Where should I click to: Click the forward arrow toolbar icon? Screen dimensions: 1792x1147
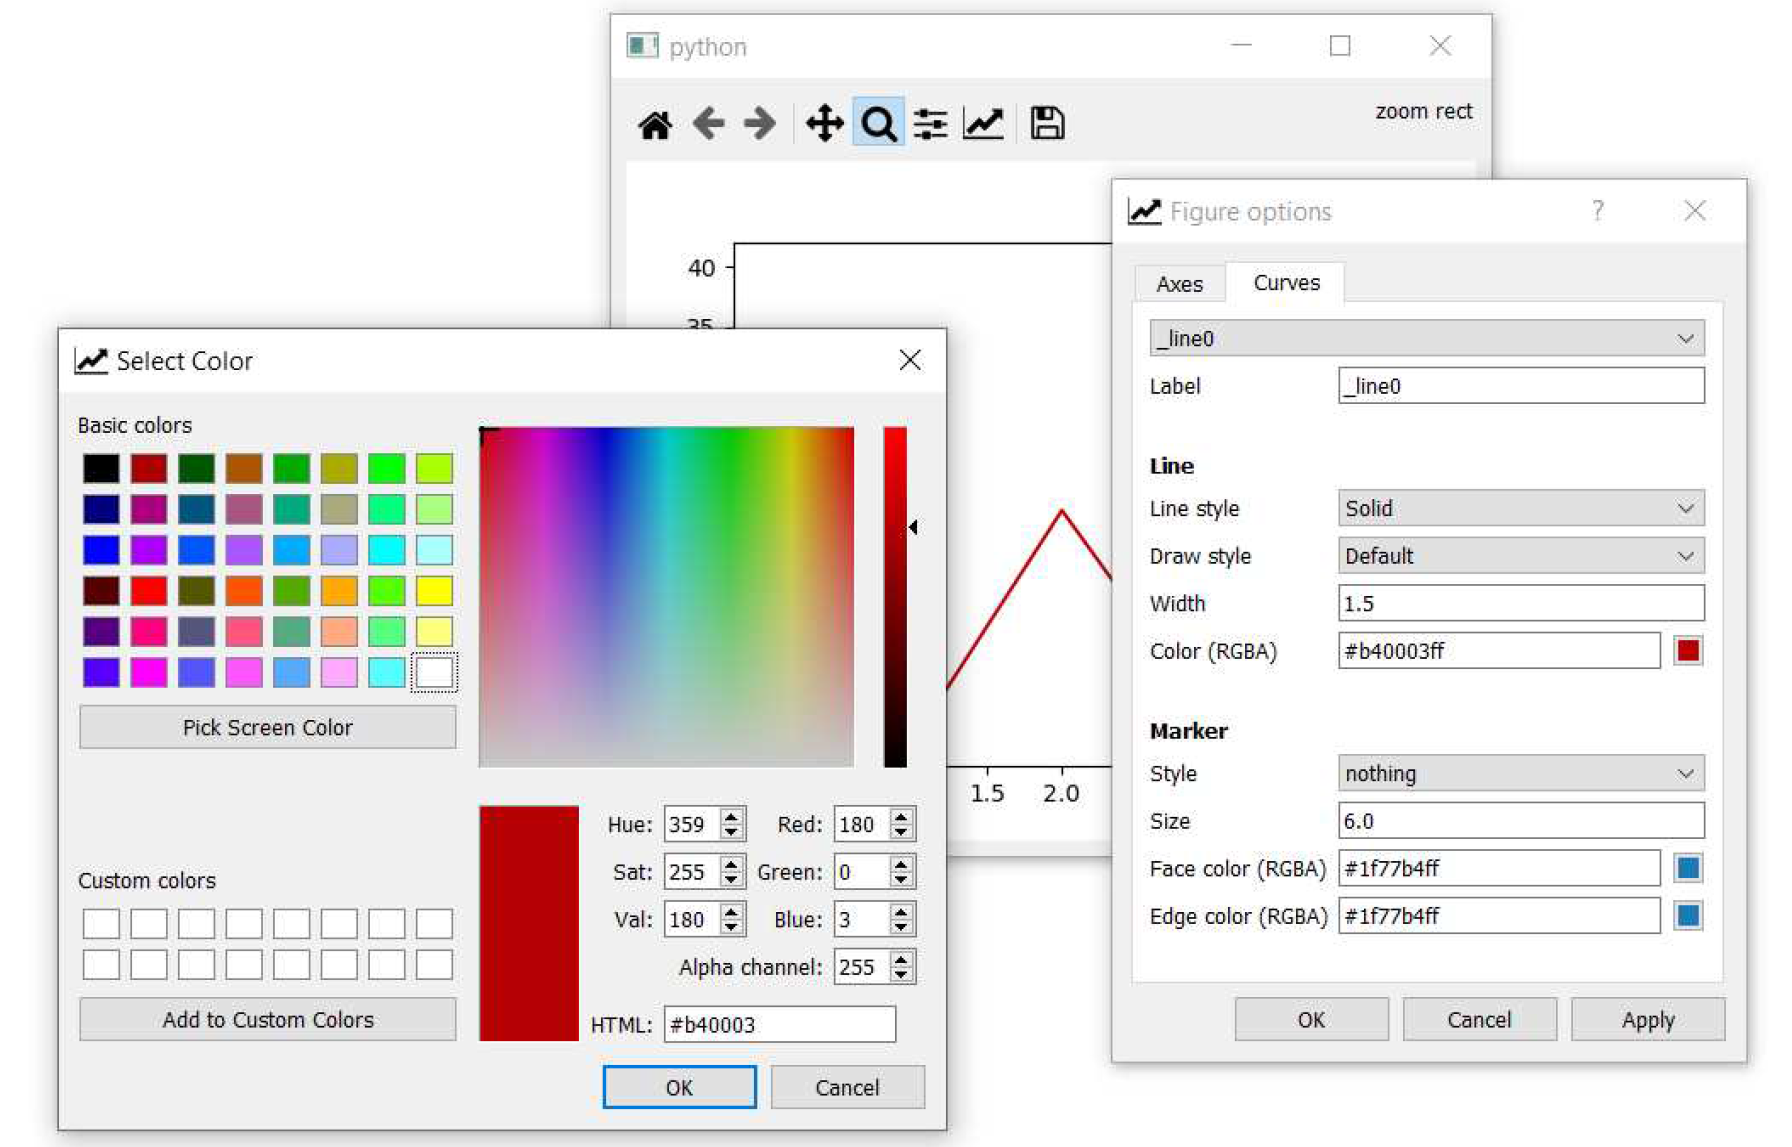pyautogui.click(x=760, y=124)
